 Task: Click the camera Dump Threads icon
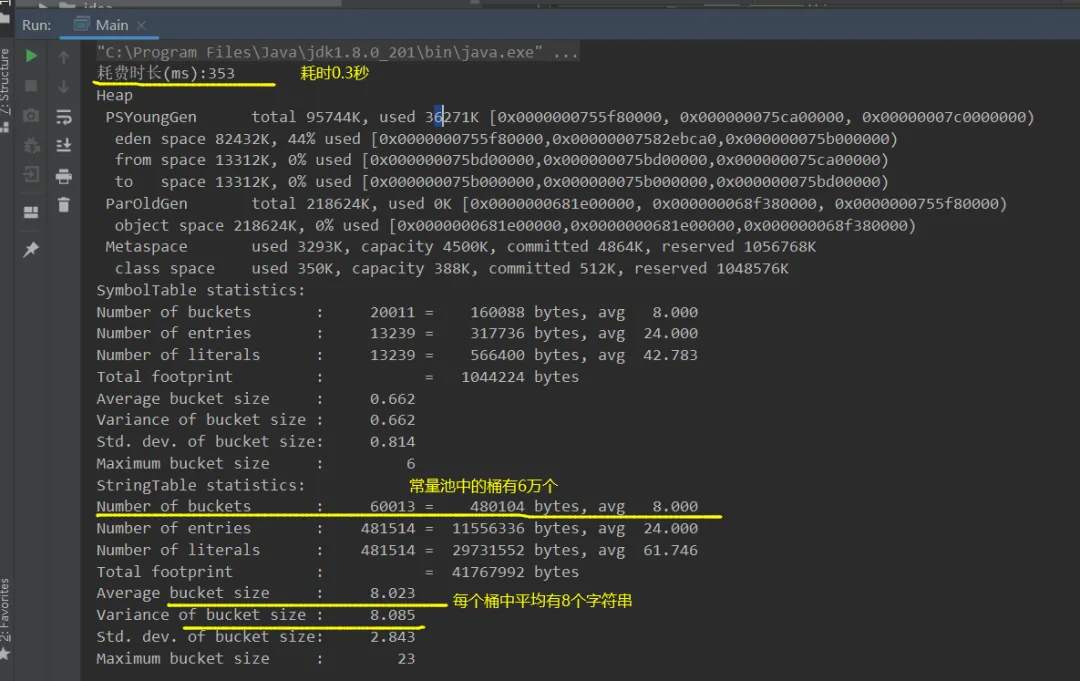pyautogui.click(x=31, y=116)
